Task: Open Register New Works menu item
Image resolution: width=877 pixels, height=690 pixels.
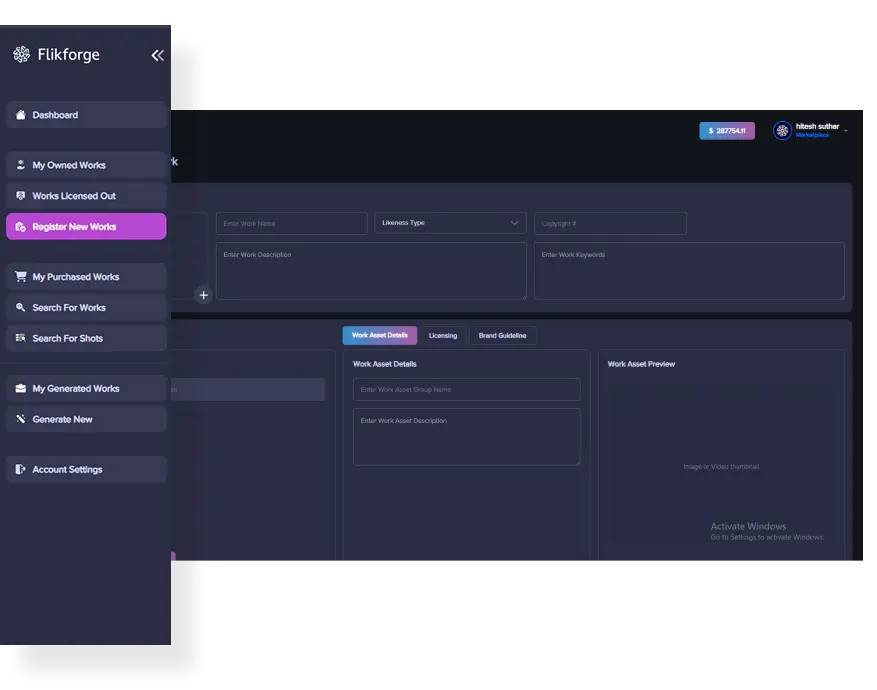Action: [x=86, y=227]
